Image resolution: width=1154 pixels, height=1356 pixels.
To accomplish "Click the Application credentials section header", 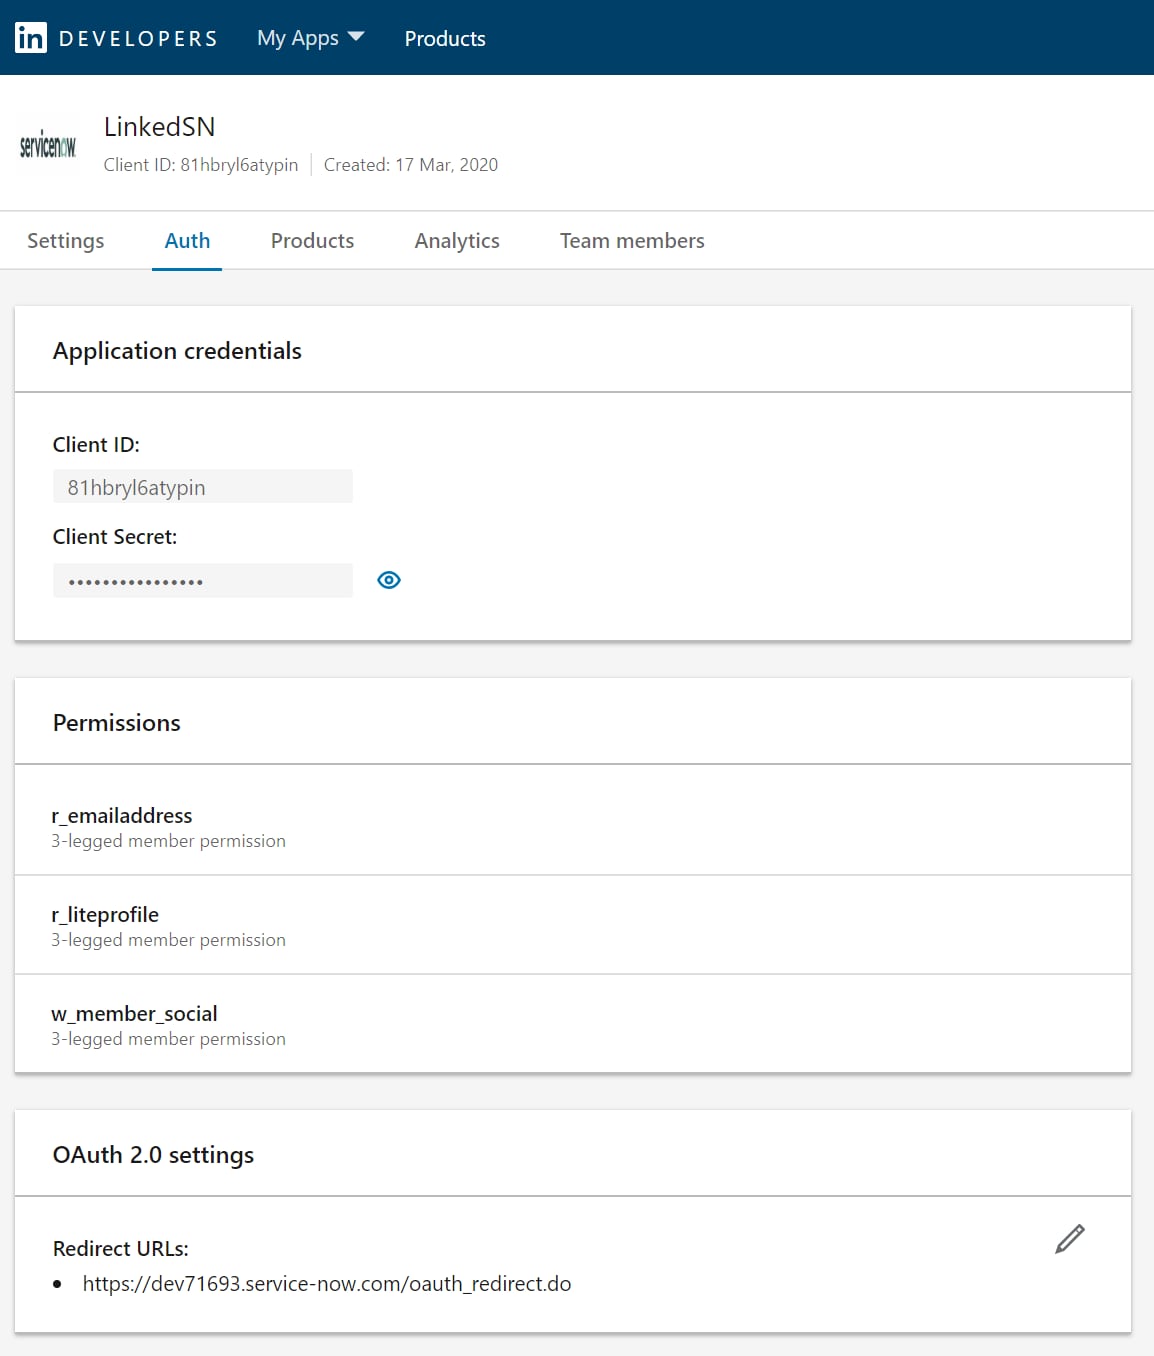I will tap(177, 351).
